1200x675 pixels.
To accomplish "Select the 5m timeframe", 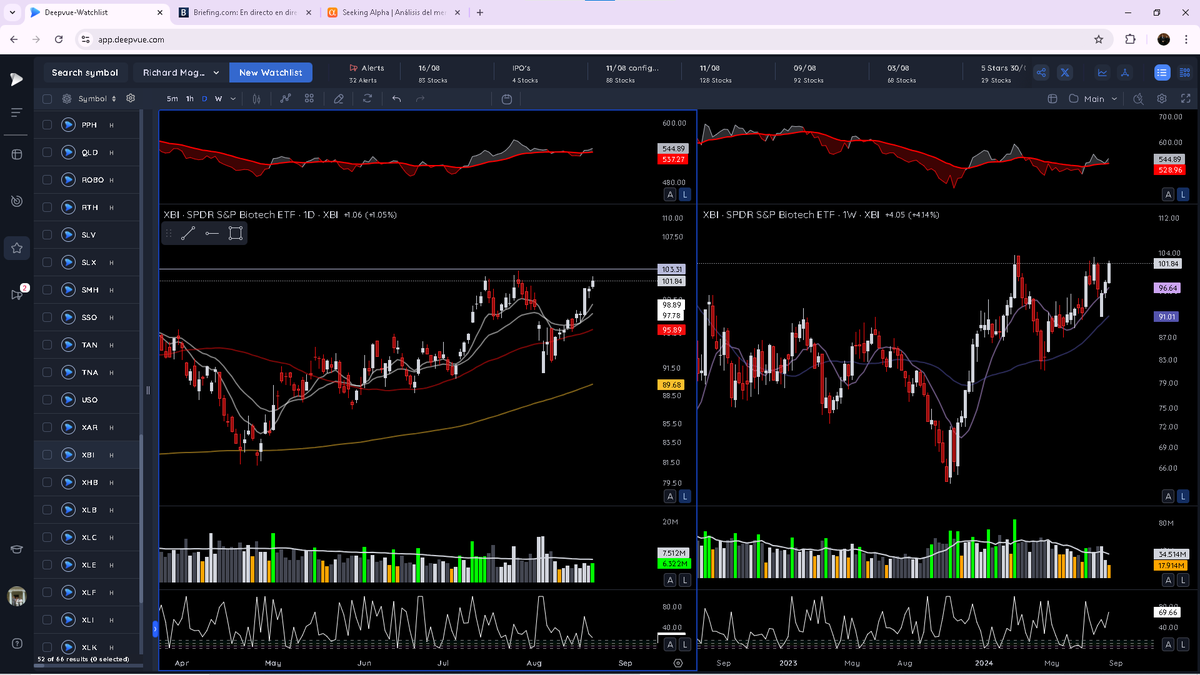I will tap(172, 99).
